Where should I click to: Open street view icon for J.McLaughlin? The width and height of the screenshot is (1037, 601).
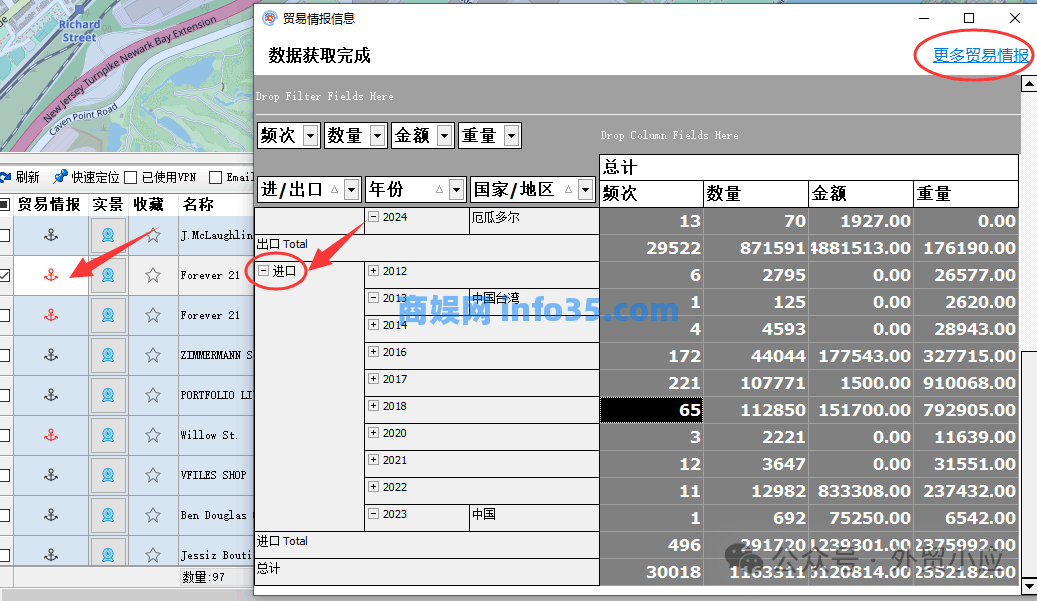[108, 235]
